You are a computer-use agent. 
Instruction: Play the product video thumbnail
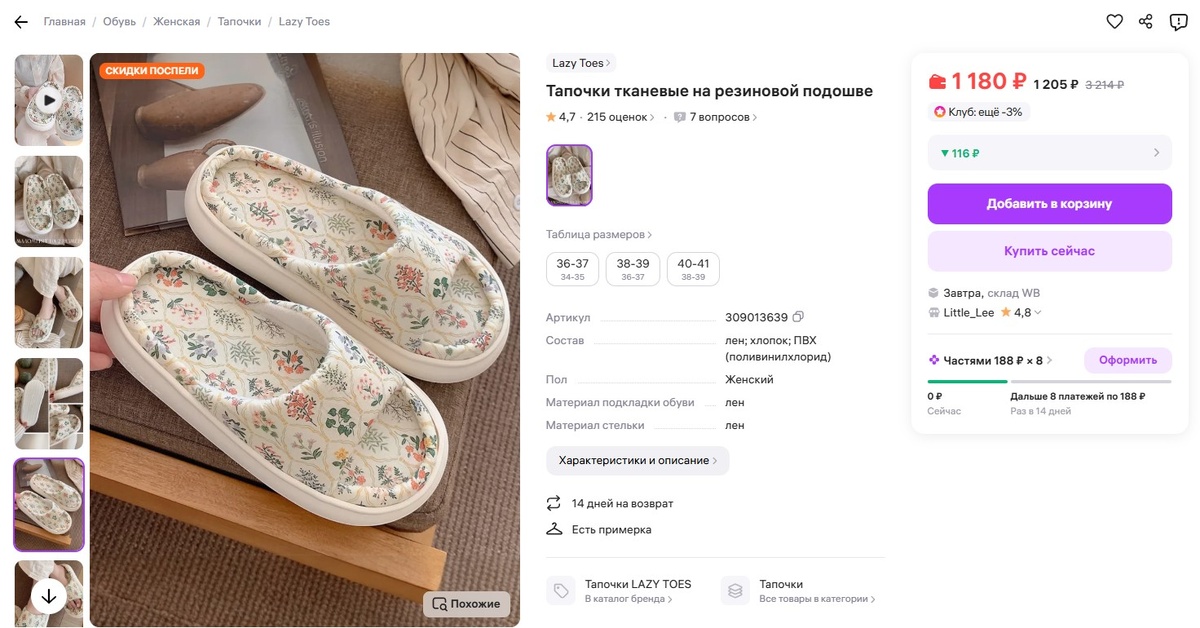48,100
